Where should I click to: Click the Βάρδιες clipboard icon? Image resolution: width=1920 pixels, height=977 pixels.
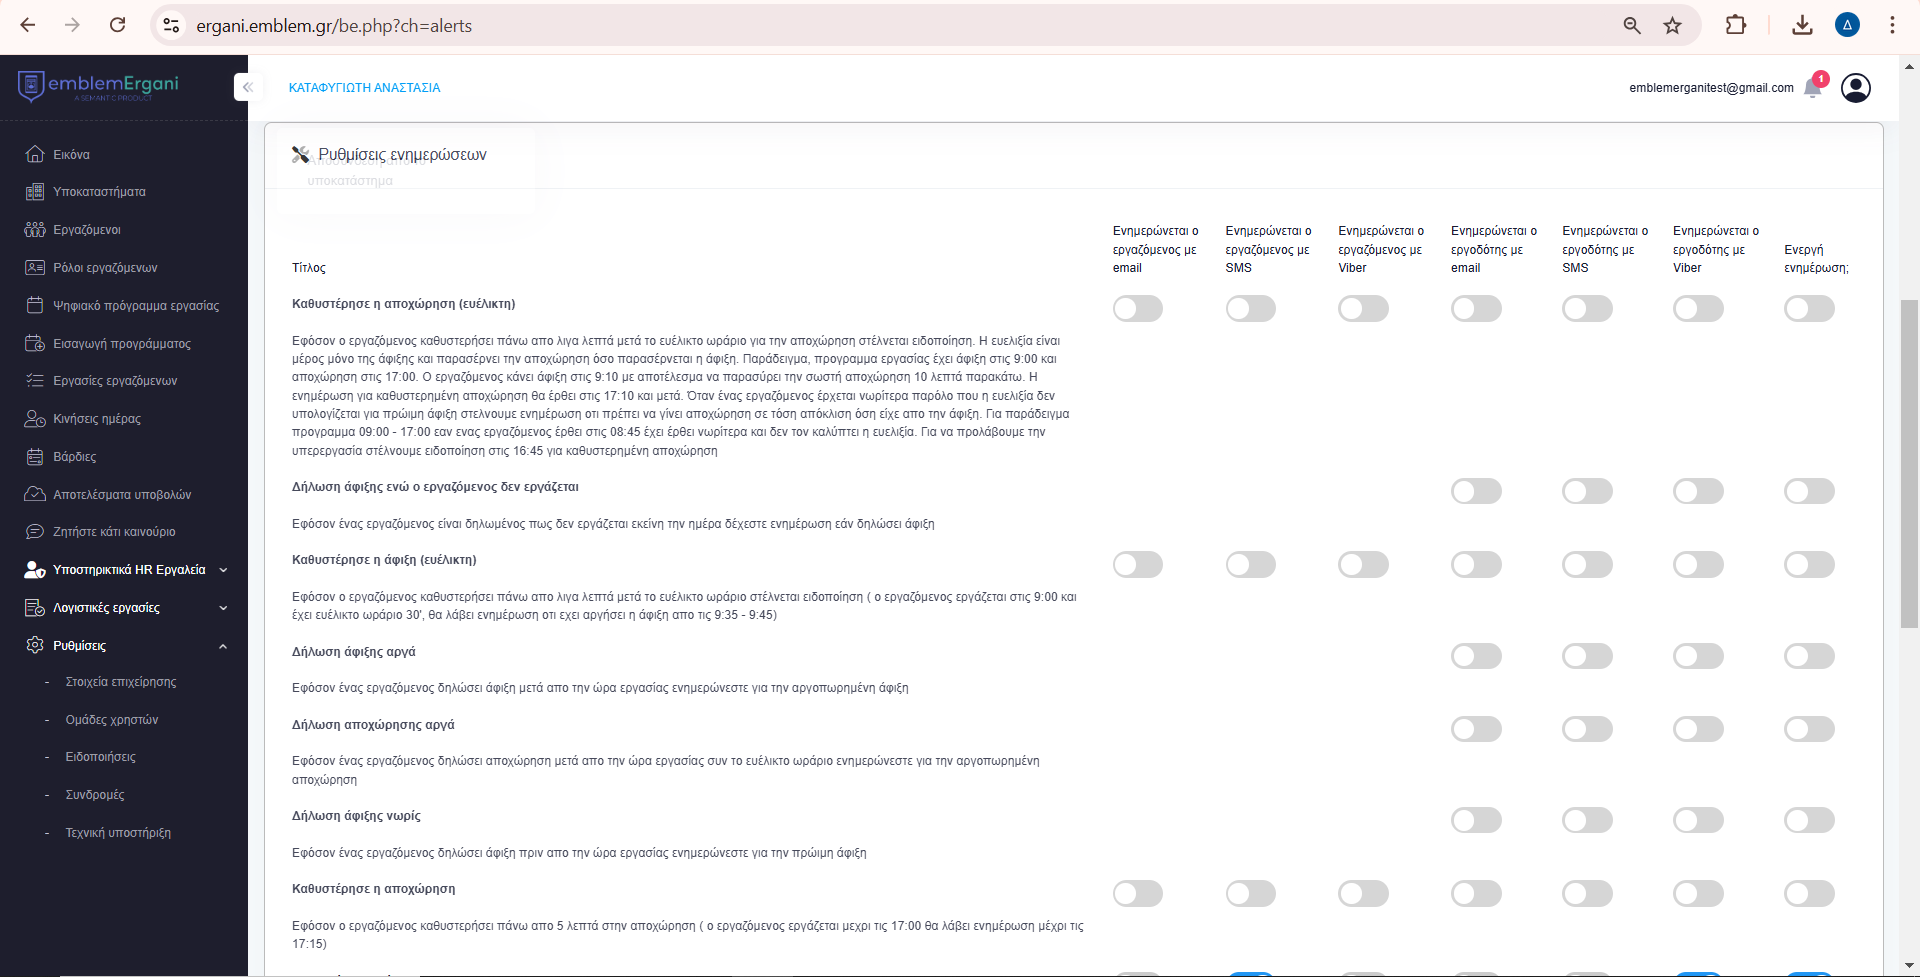click(x=35, y=457)
